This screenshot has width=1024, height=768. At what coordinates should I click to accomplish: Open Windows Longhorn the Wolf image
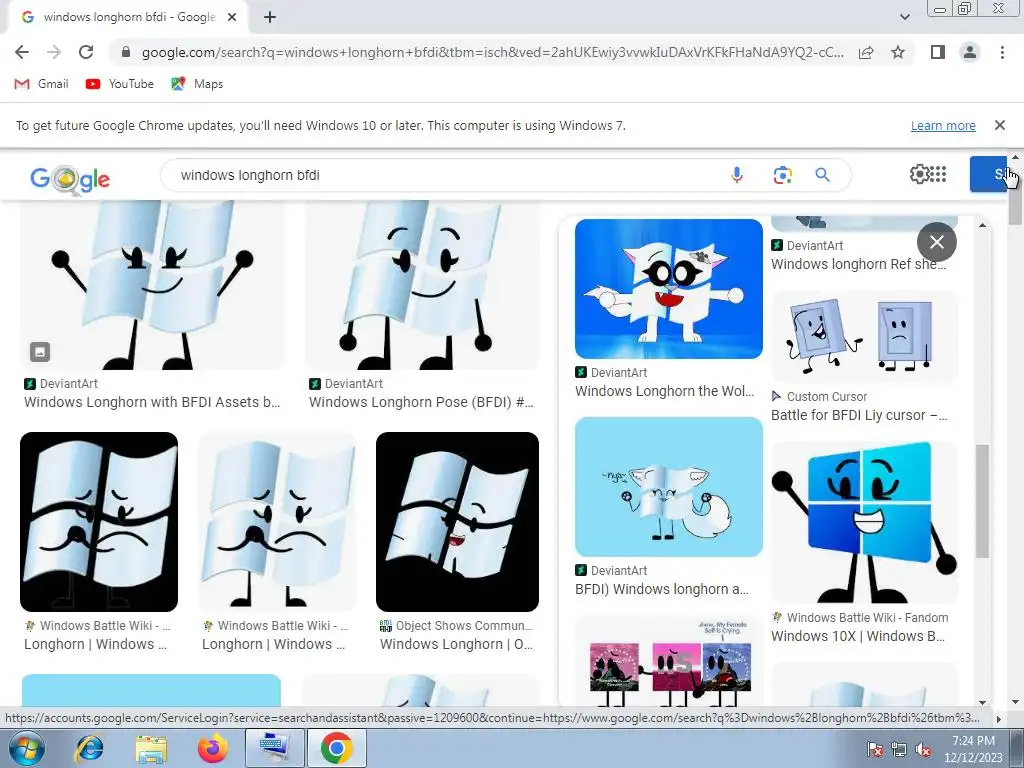[x=669, y=289]
